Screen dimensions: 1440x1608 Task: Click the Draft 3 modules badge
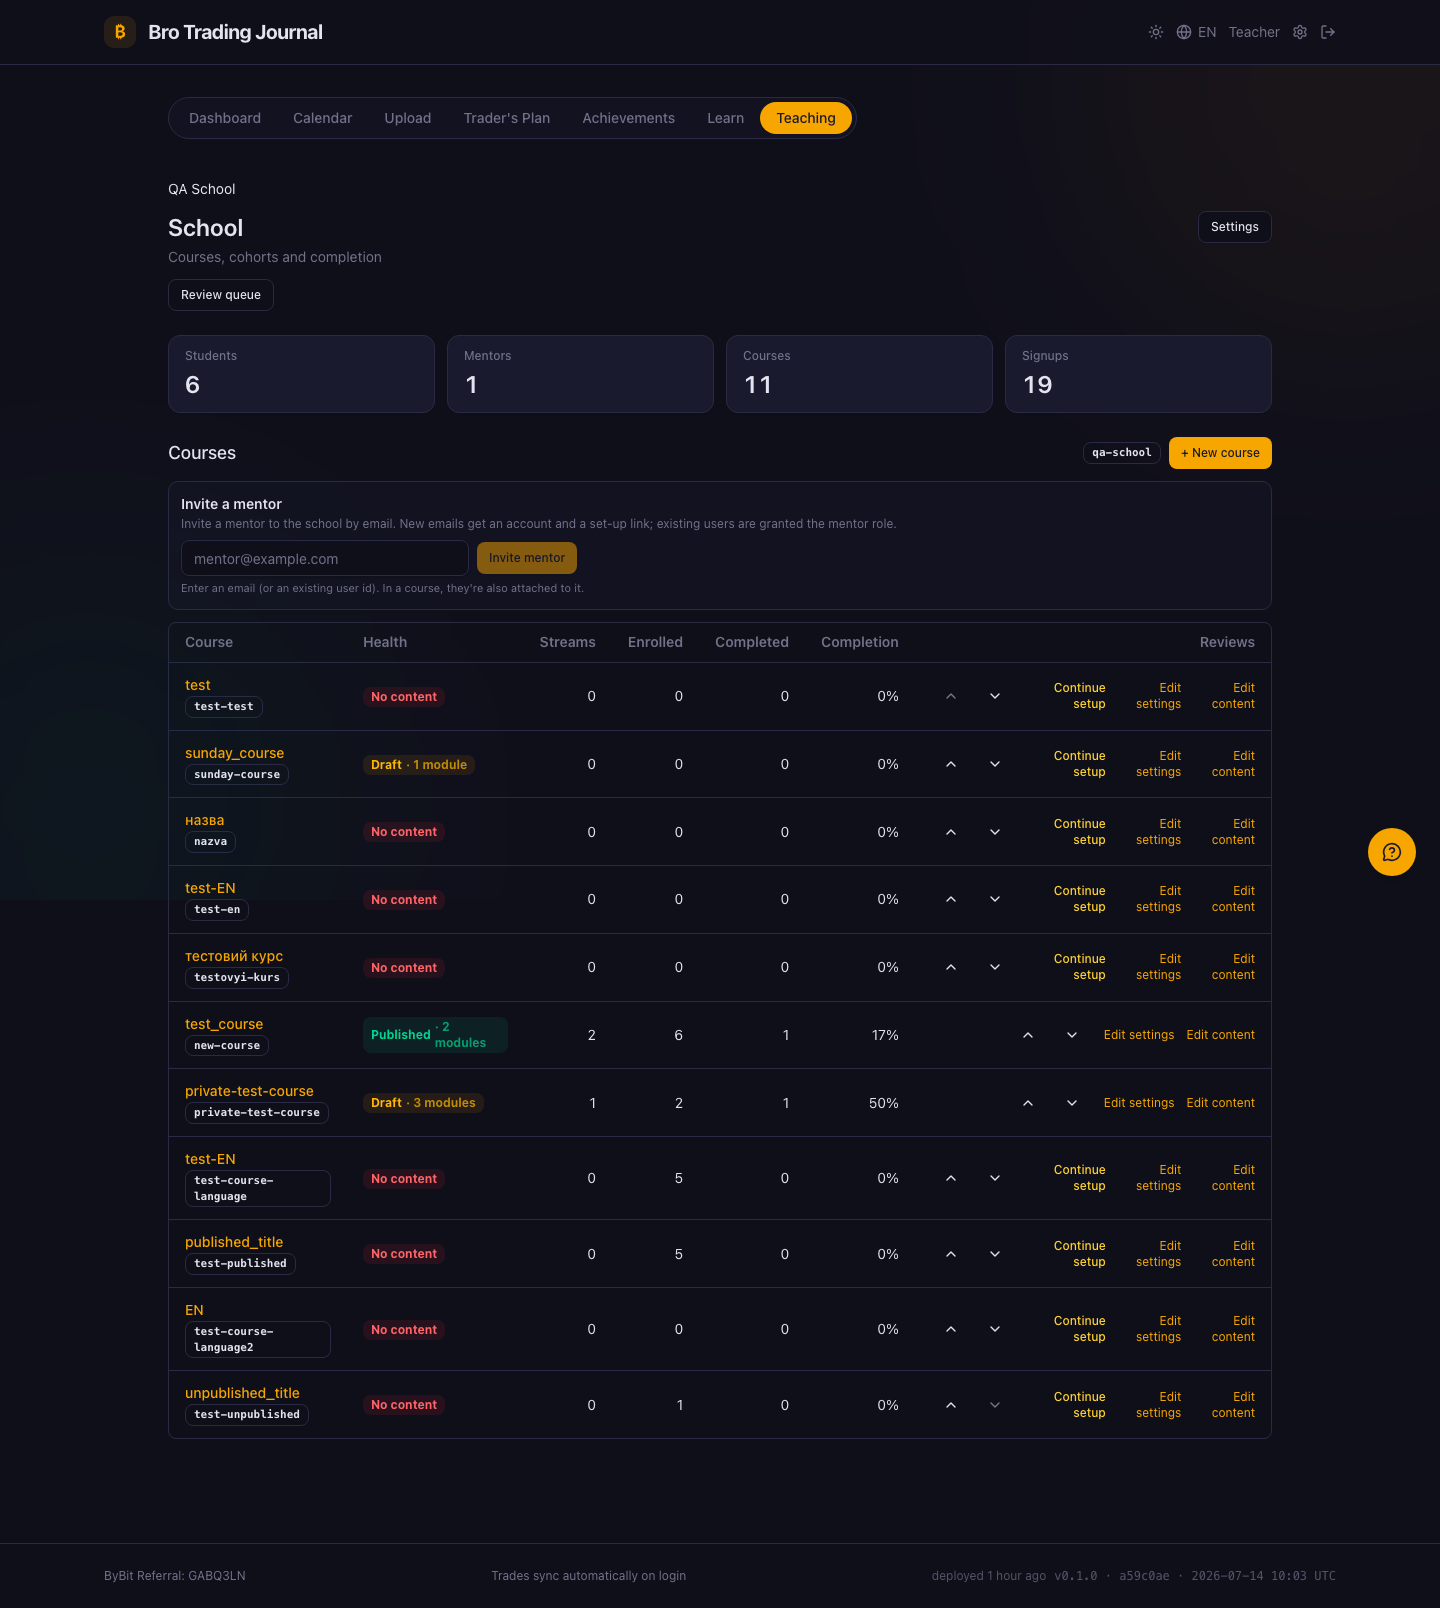424,1103
